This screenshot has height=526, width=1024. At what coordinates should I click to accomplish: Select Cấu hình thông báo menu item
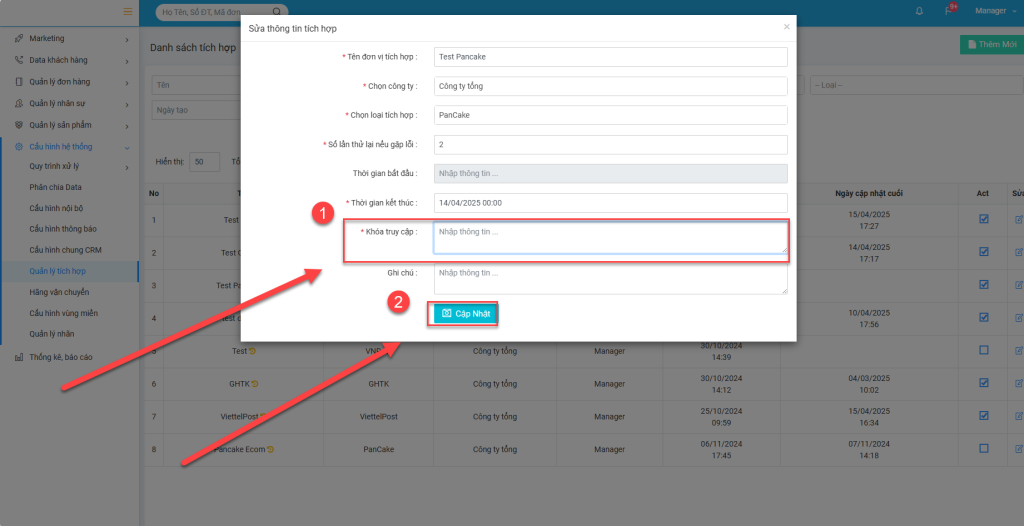pyautogui.click(x=64, y=229)
